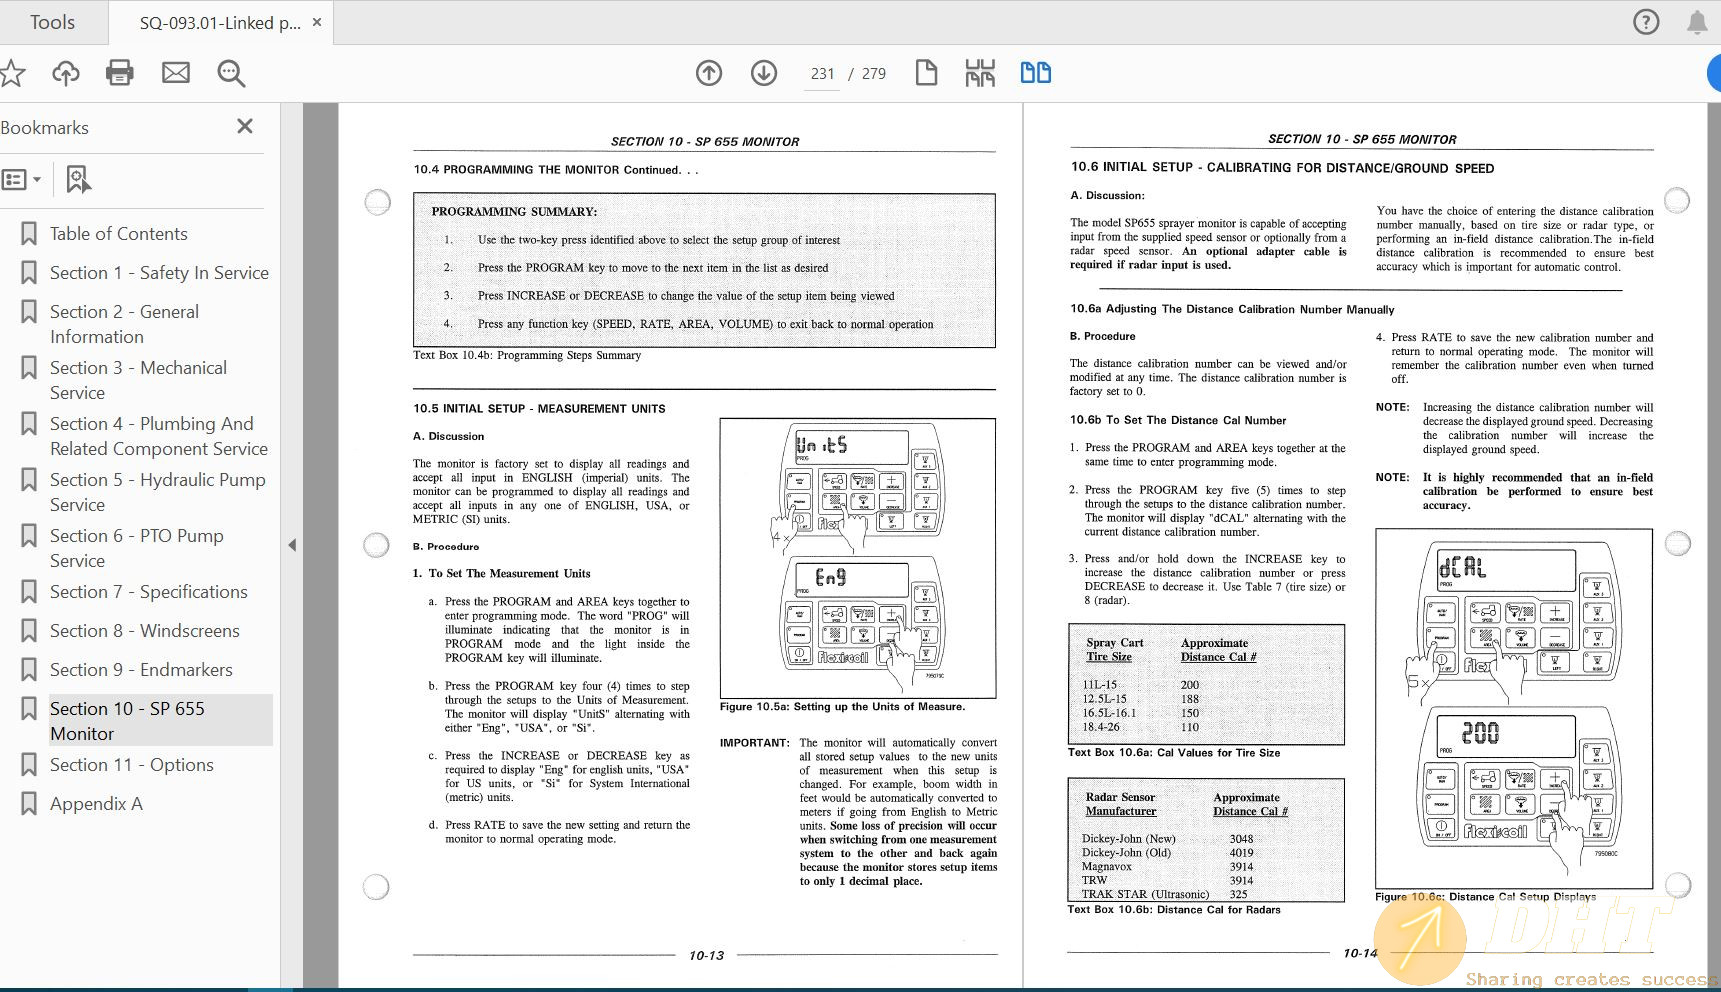Open the help question mark icon
This screenshot has width=1721, height=992.
click(x=1645, y=22)
